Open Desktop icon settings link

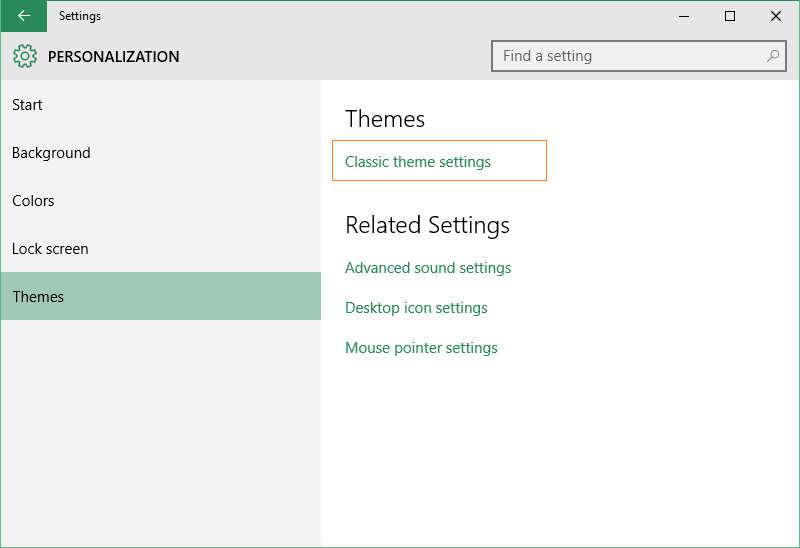(x=416, y=308)
